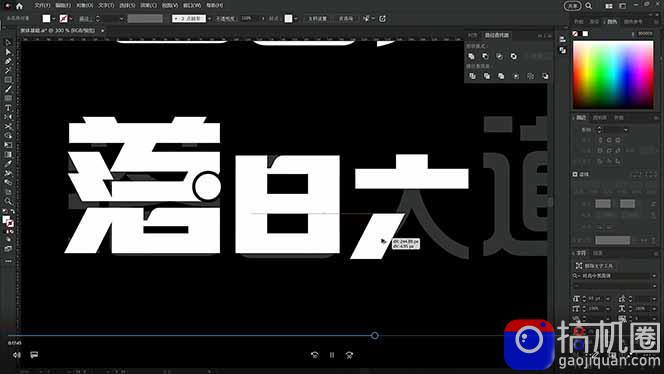Click fill color swatch in control bar
The image size is (664, 374).
[x=46, y=19]
